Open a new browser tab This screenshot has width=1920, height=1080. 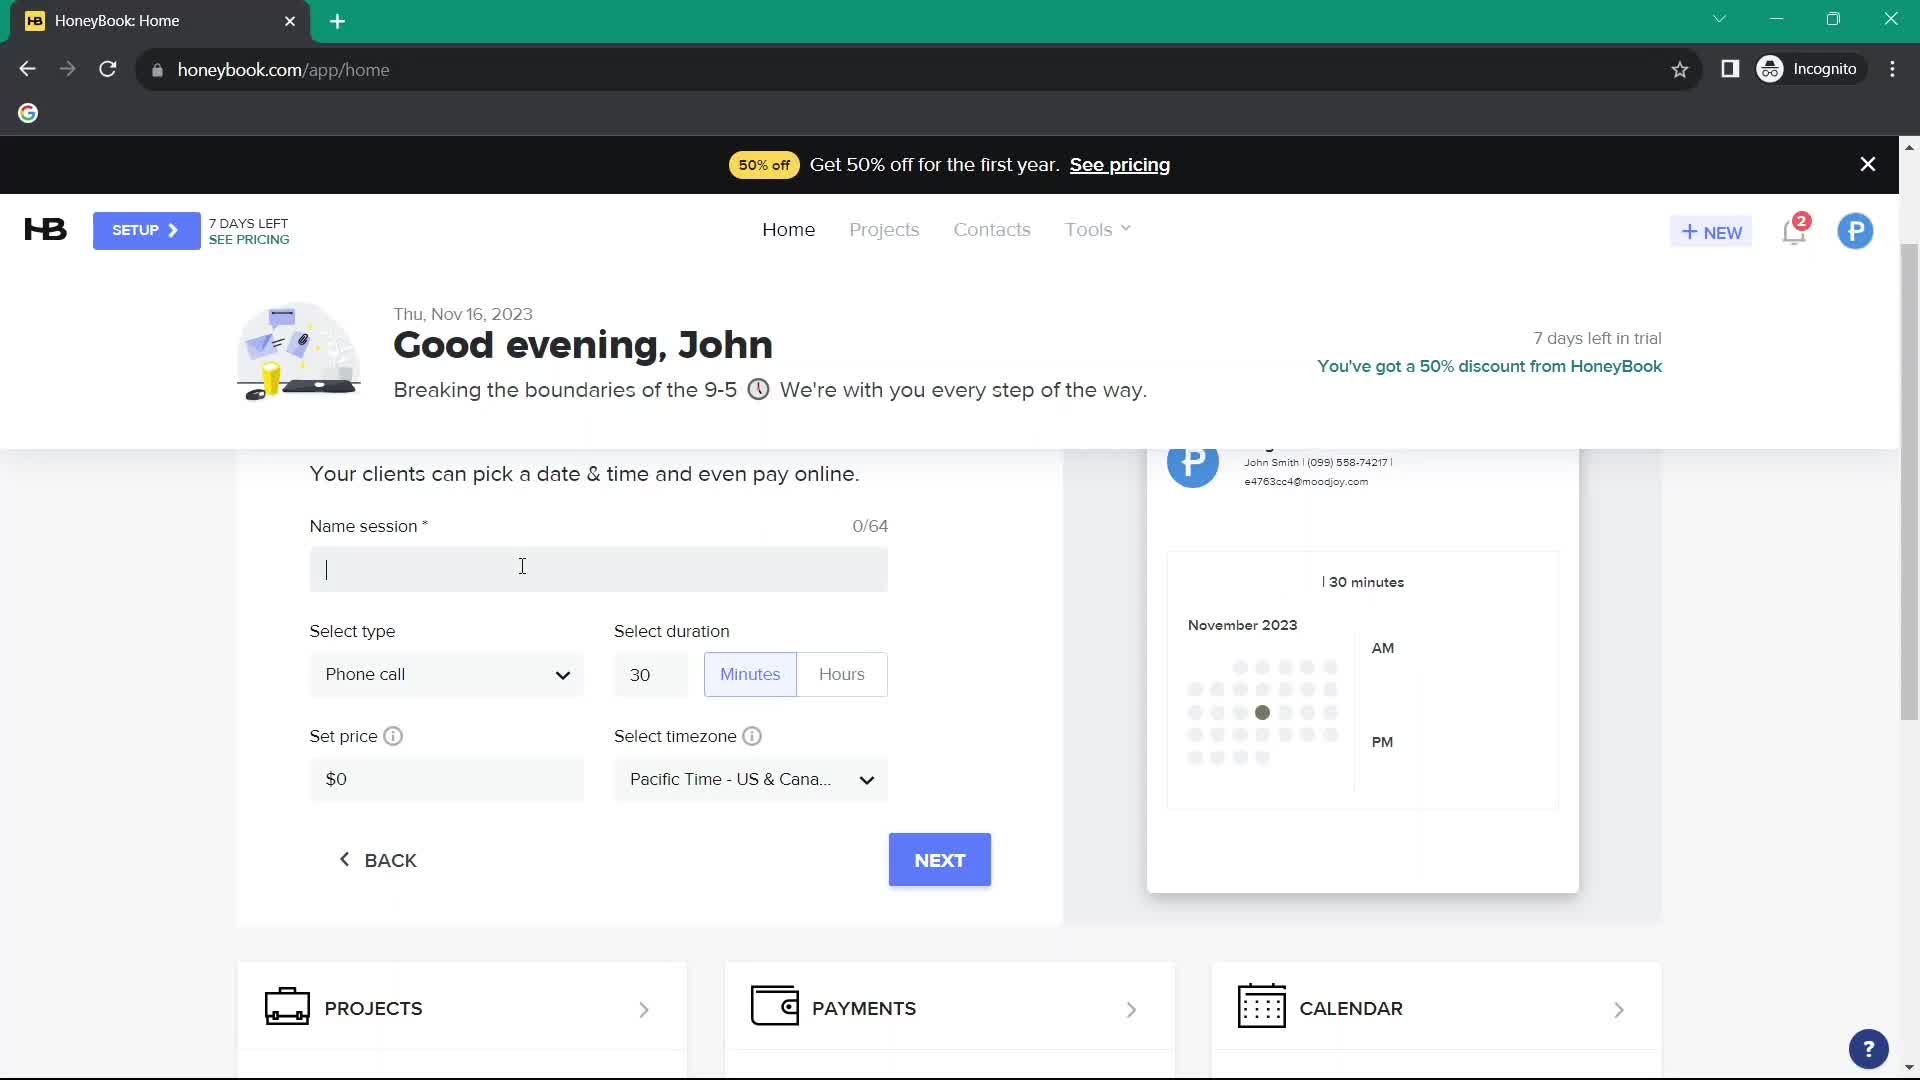coord(338,21)
